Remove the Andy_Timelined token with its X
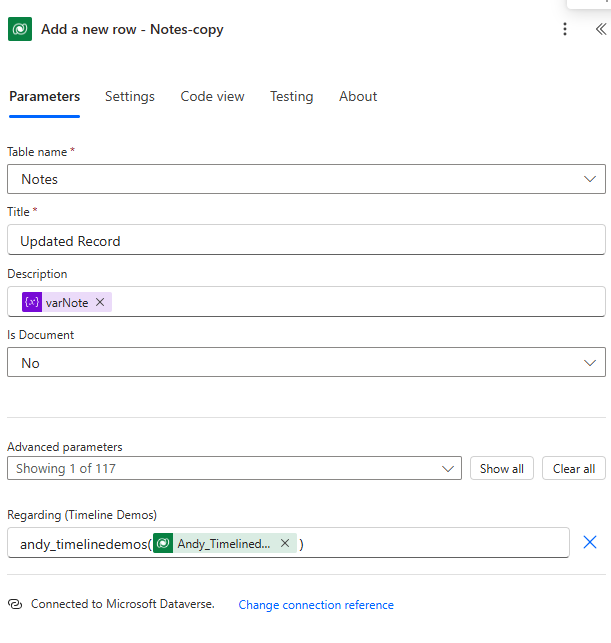This screenshot has width=611, height=643. [x=285, y=543]
